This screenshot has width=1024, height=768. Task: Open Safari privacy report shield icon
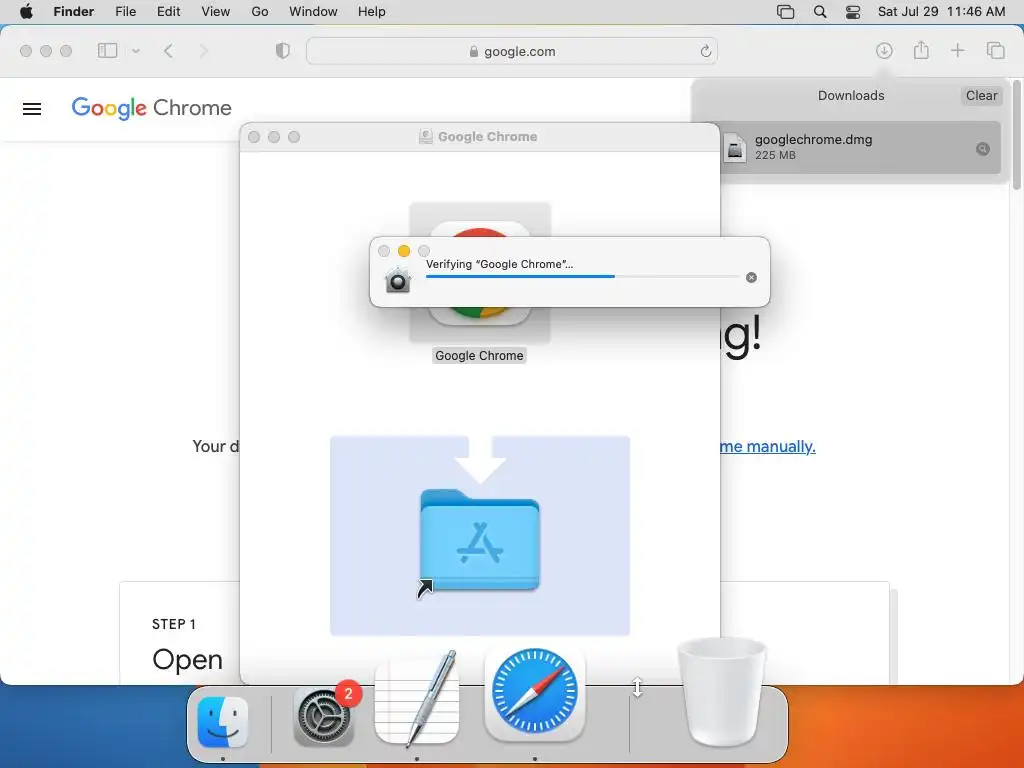point(283,51)
